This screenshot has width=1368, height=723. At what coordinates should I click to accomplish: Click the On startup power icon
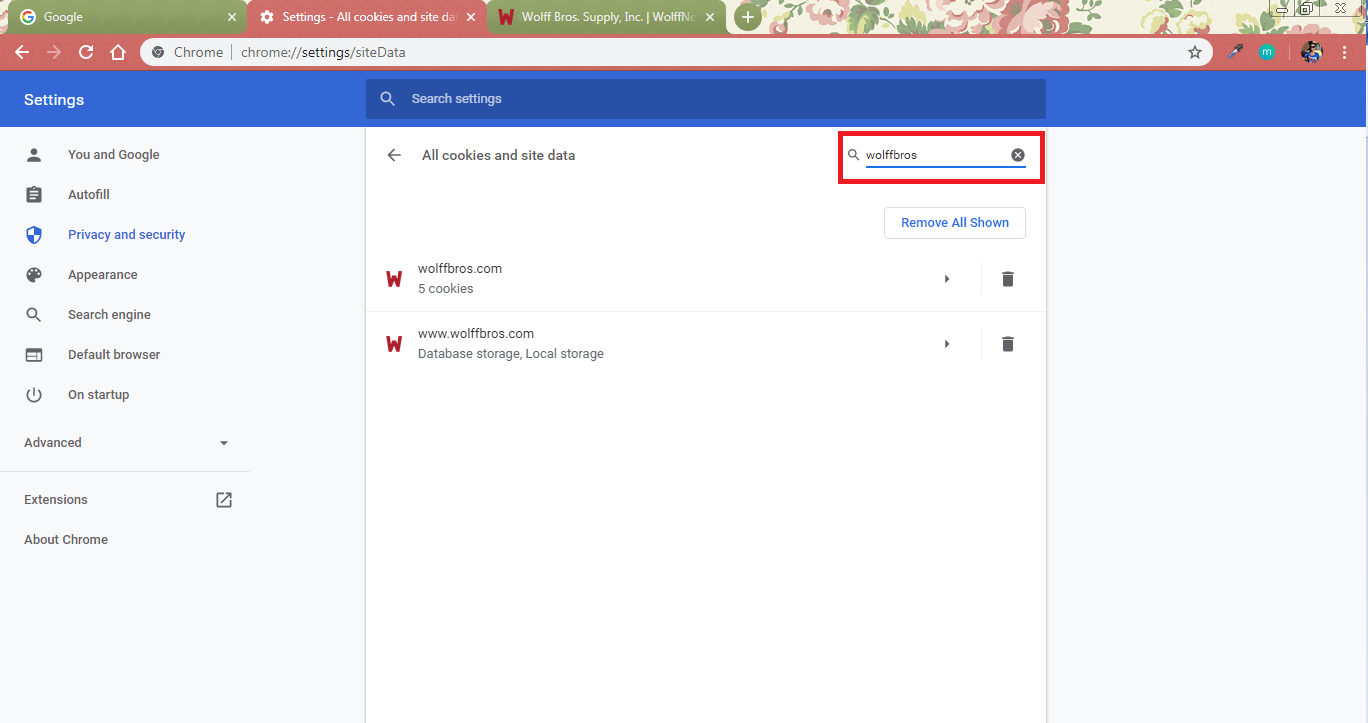34,395
